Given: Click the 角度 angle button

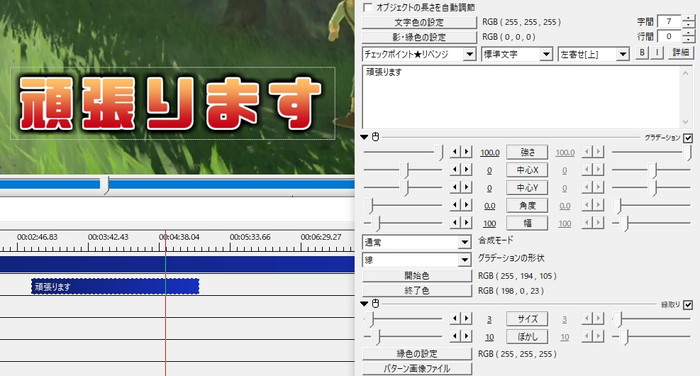Looking at the screenshot, I should [527, 205].
